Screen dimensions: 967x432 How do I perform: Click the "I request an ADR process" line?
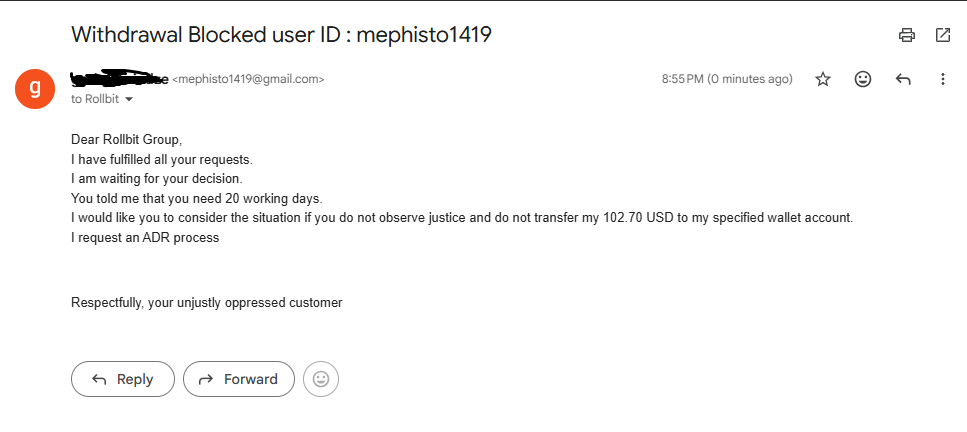pyautogui.click(x=145, y=238)
